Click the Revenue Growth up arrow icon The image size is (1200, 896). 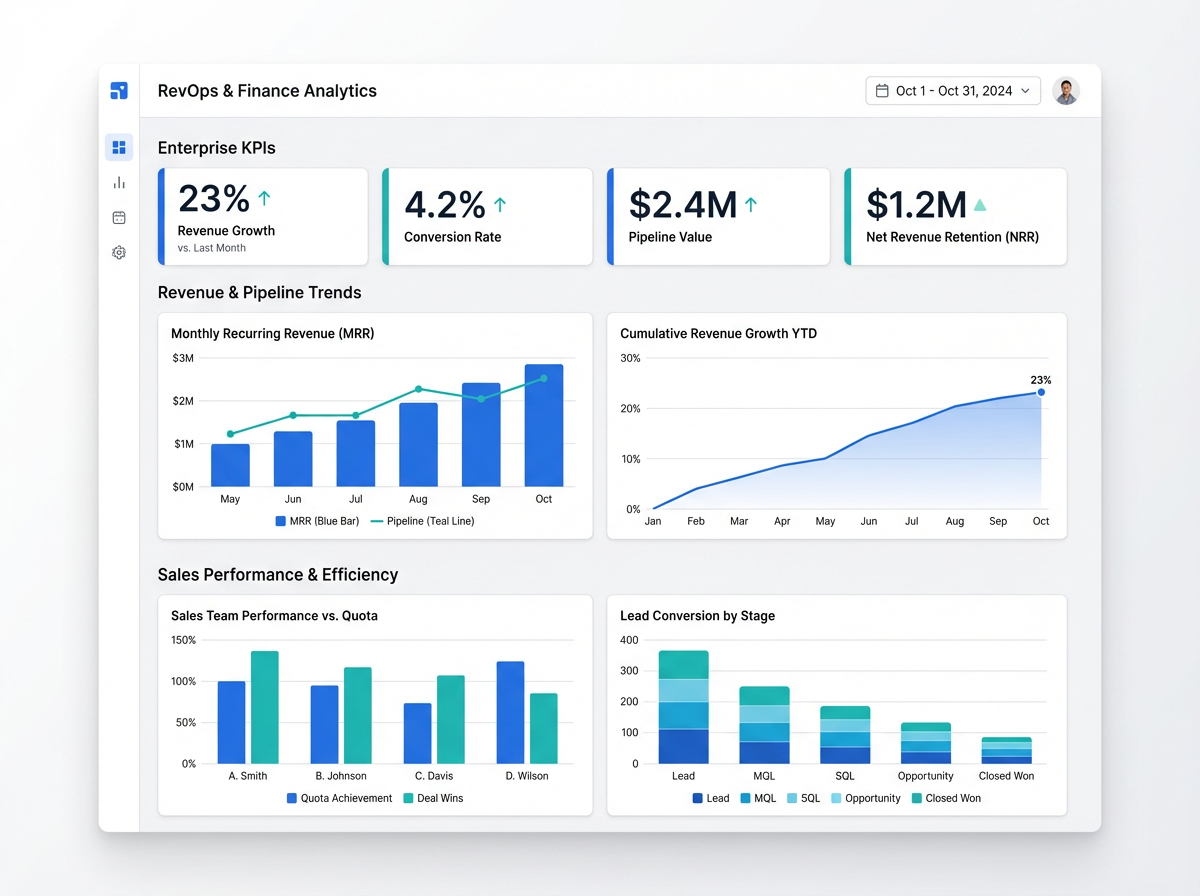click(264, 198)
